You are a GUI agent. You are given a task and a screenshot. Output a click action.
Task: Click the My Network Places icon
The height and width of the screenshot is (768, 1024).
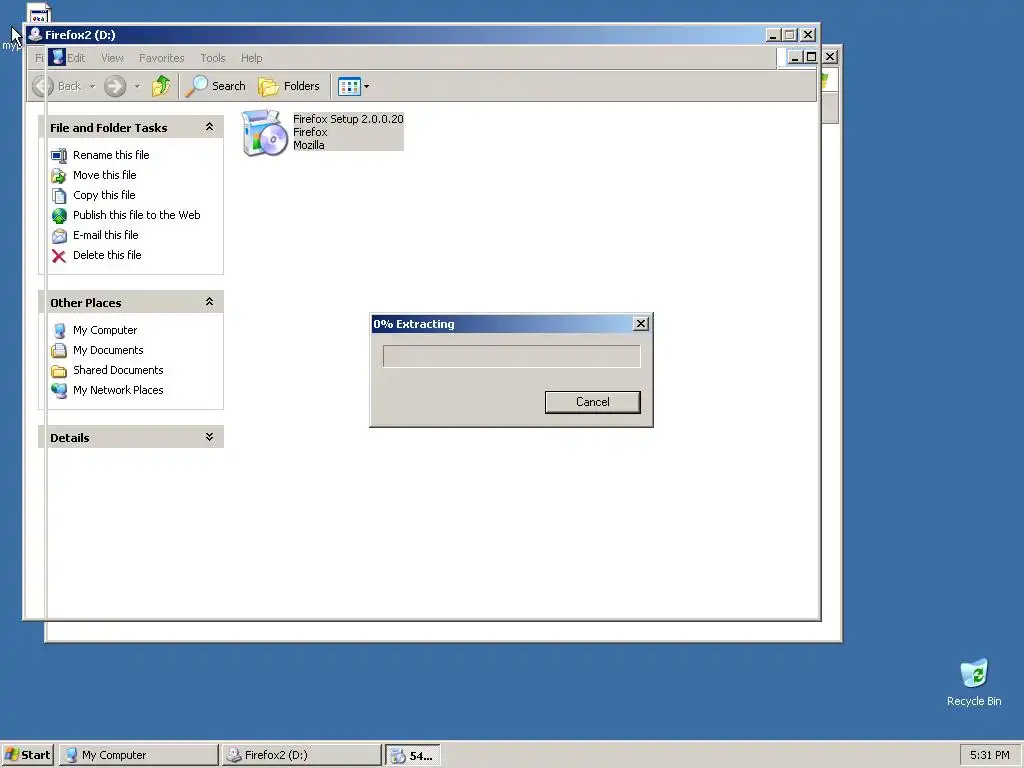click(x=59, y=391)
